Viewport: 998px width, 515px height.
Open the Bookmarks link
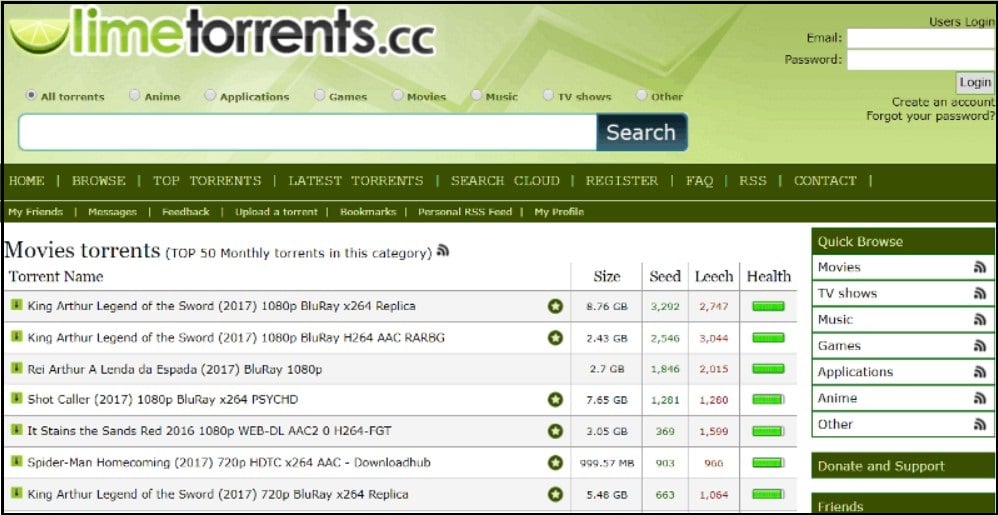(368, 212)
